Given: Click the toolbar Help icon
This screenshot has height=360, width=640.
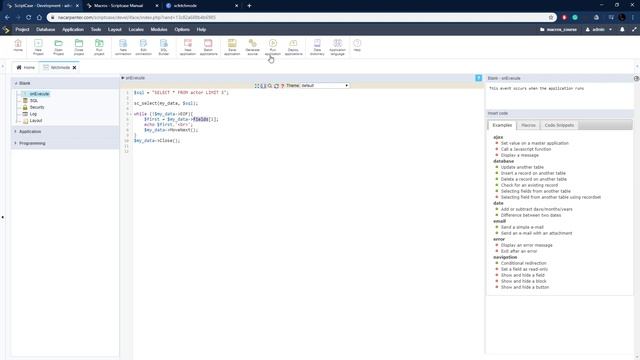Looking at the screenshot, I should point(357,45).
